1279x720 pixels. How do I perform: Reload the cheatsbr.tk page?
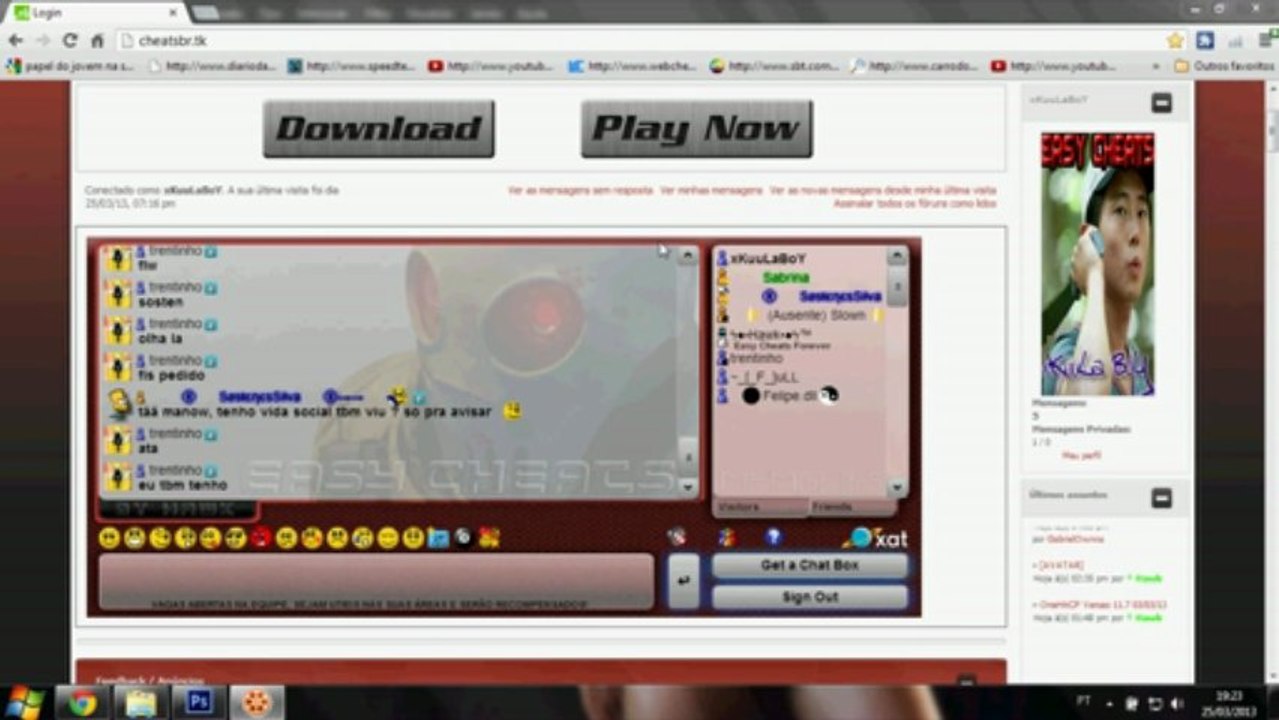(x=69, y=41)
